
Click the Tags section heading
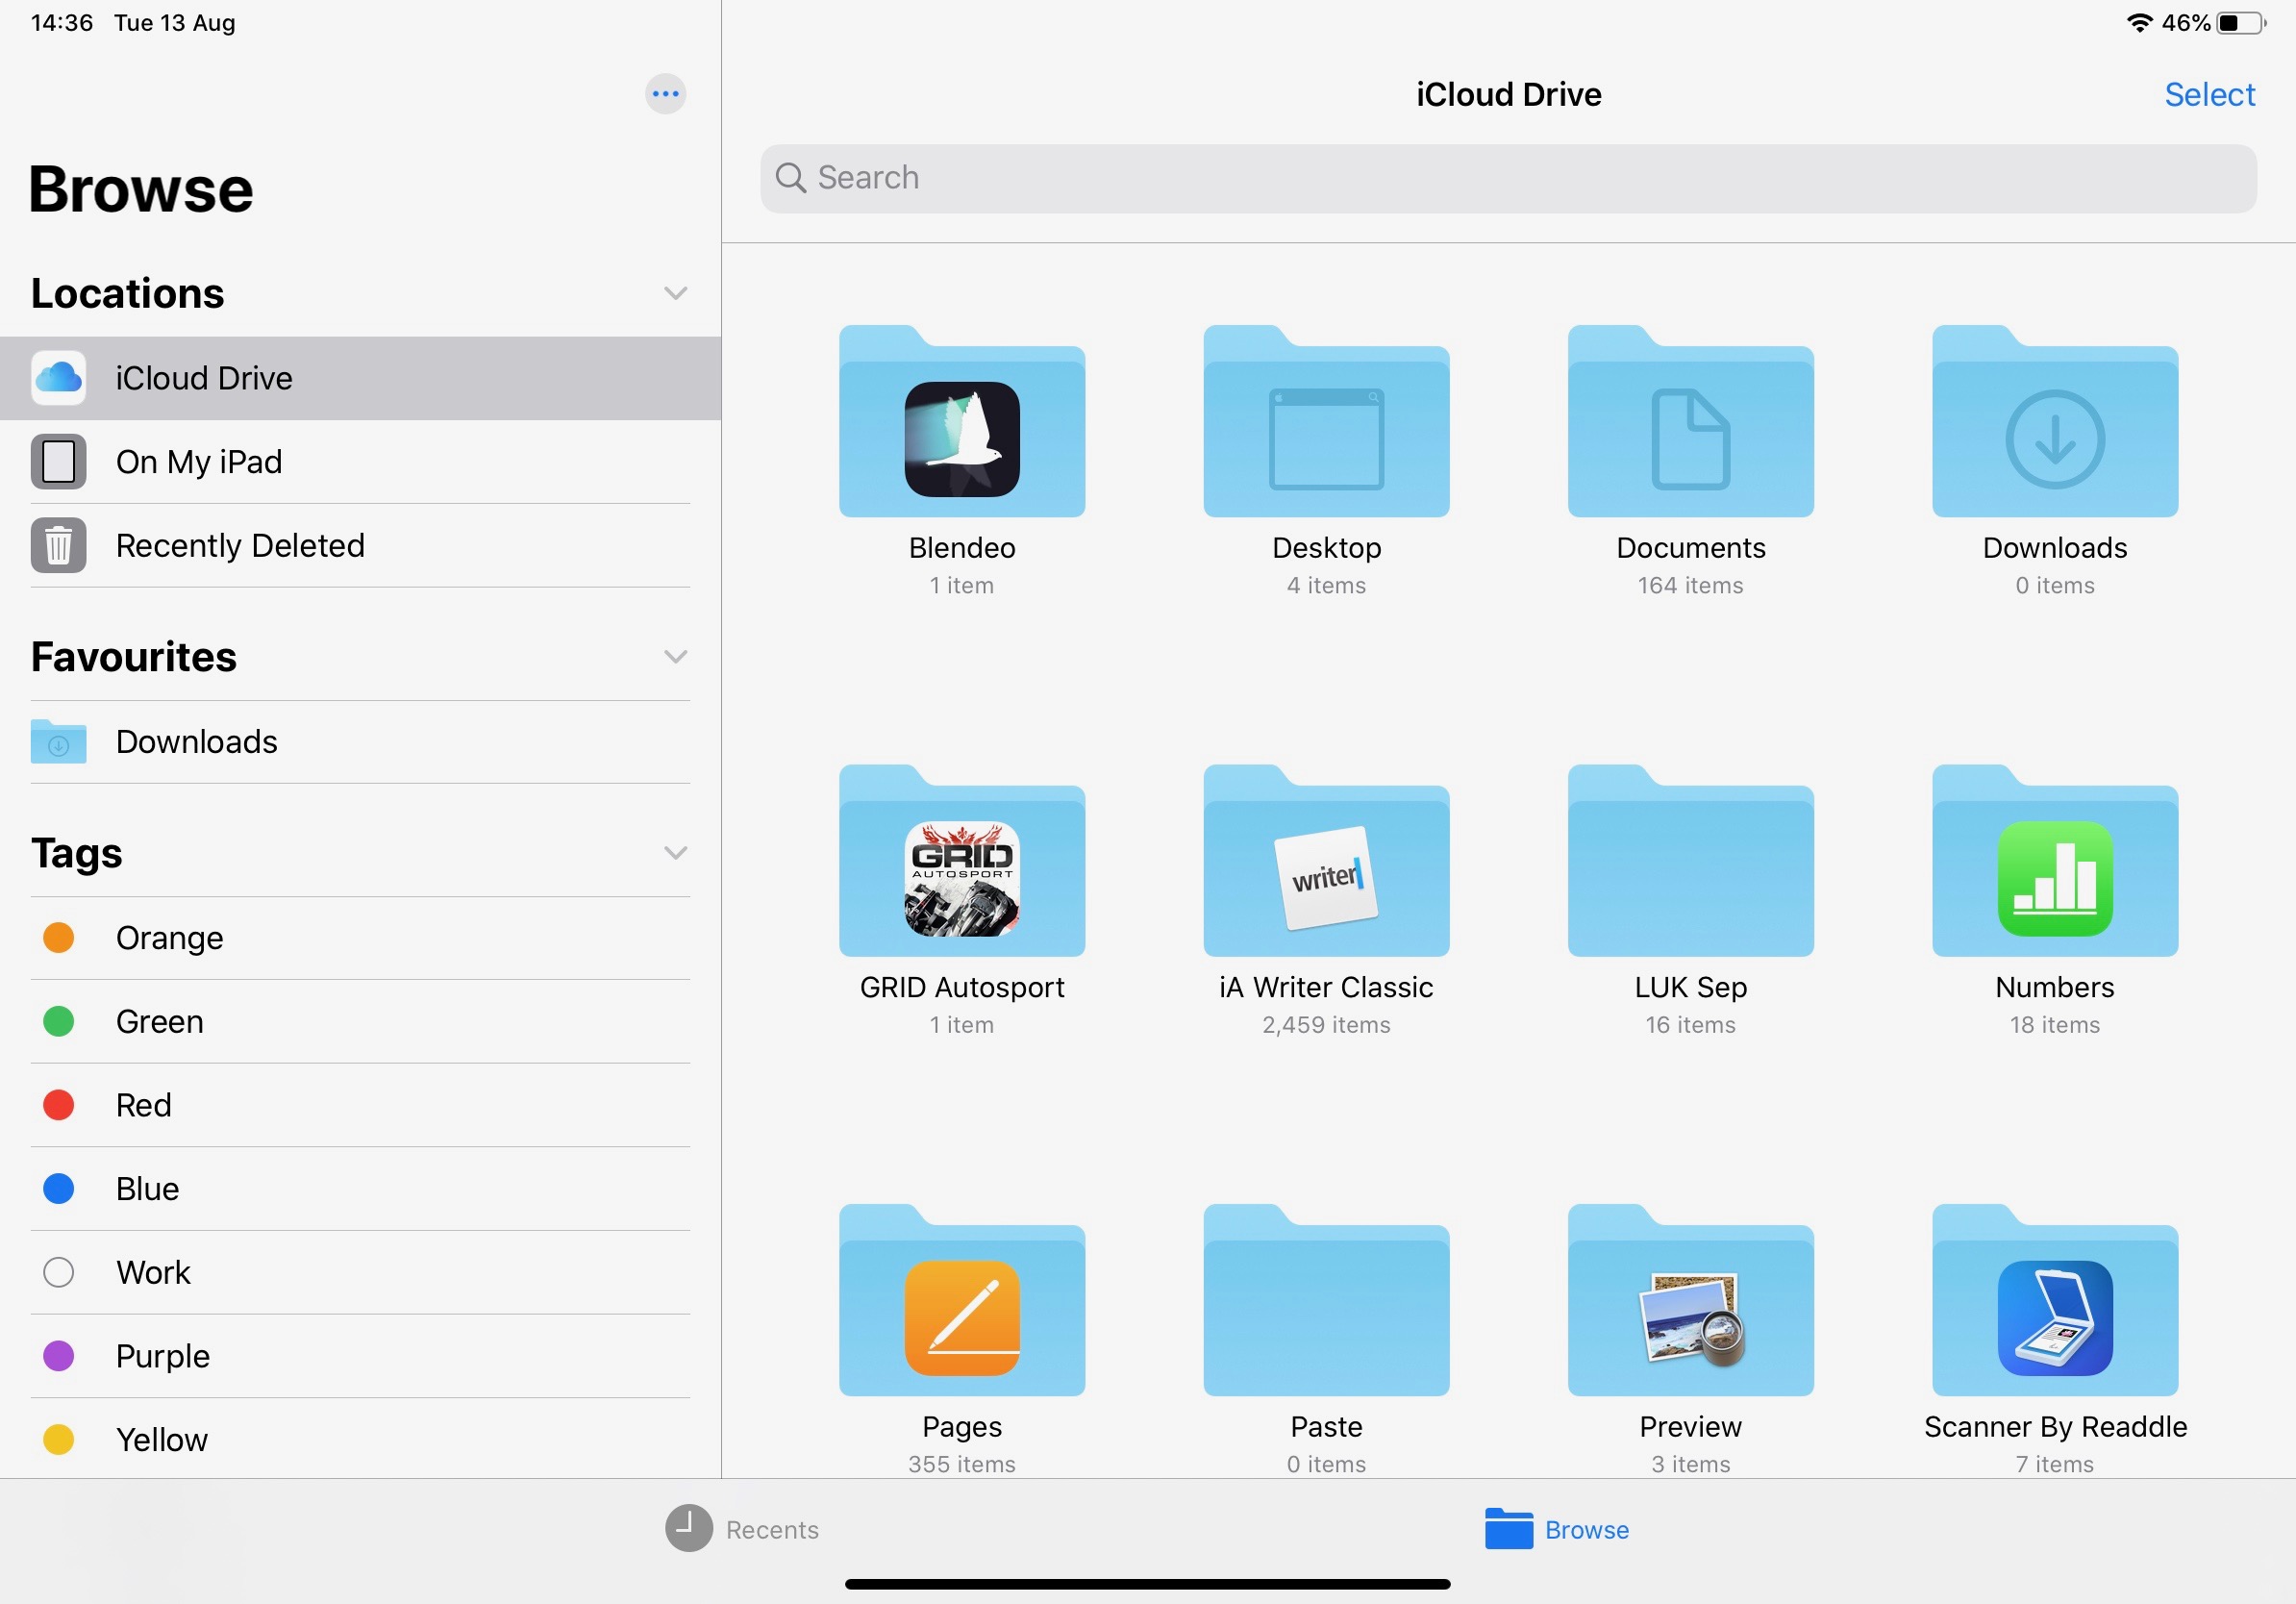77,853
